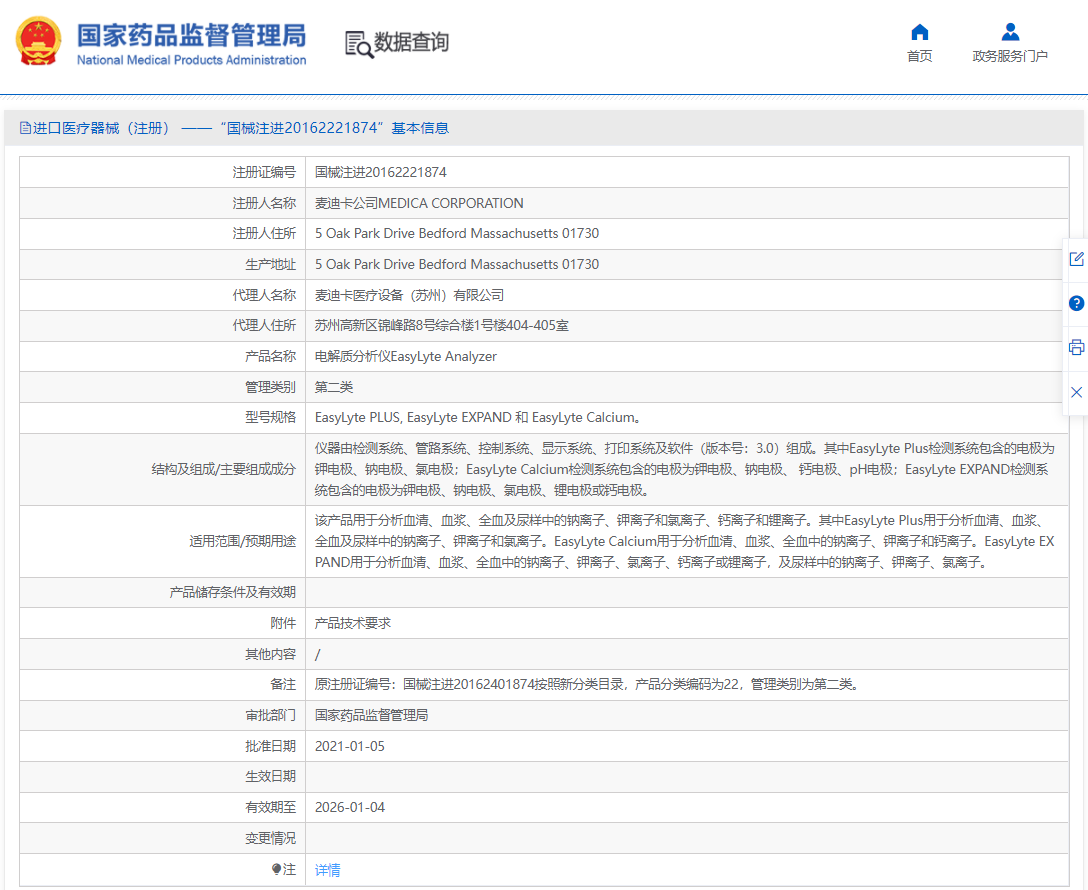Click the help question mark icon
This screenshot has height=890, width=1088.
1076,303
